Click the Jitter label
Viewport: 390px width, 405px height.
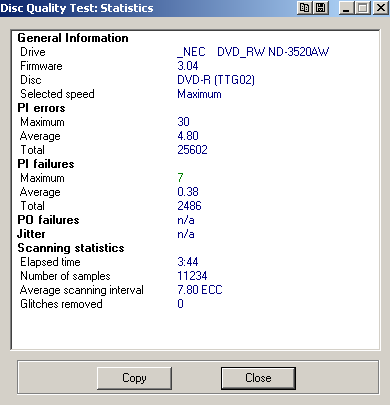pyautogui.click(x=31, y=234)
